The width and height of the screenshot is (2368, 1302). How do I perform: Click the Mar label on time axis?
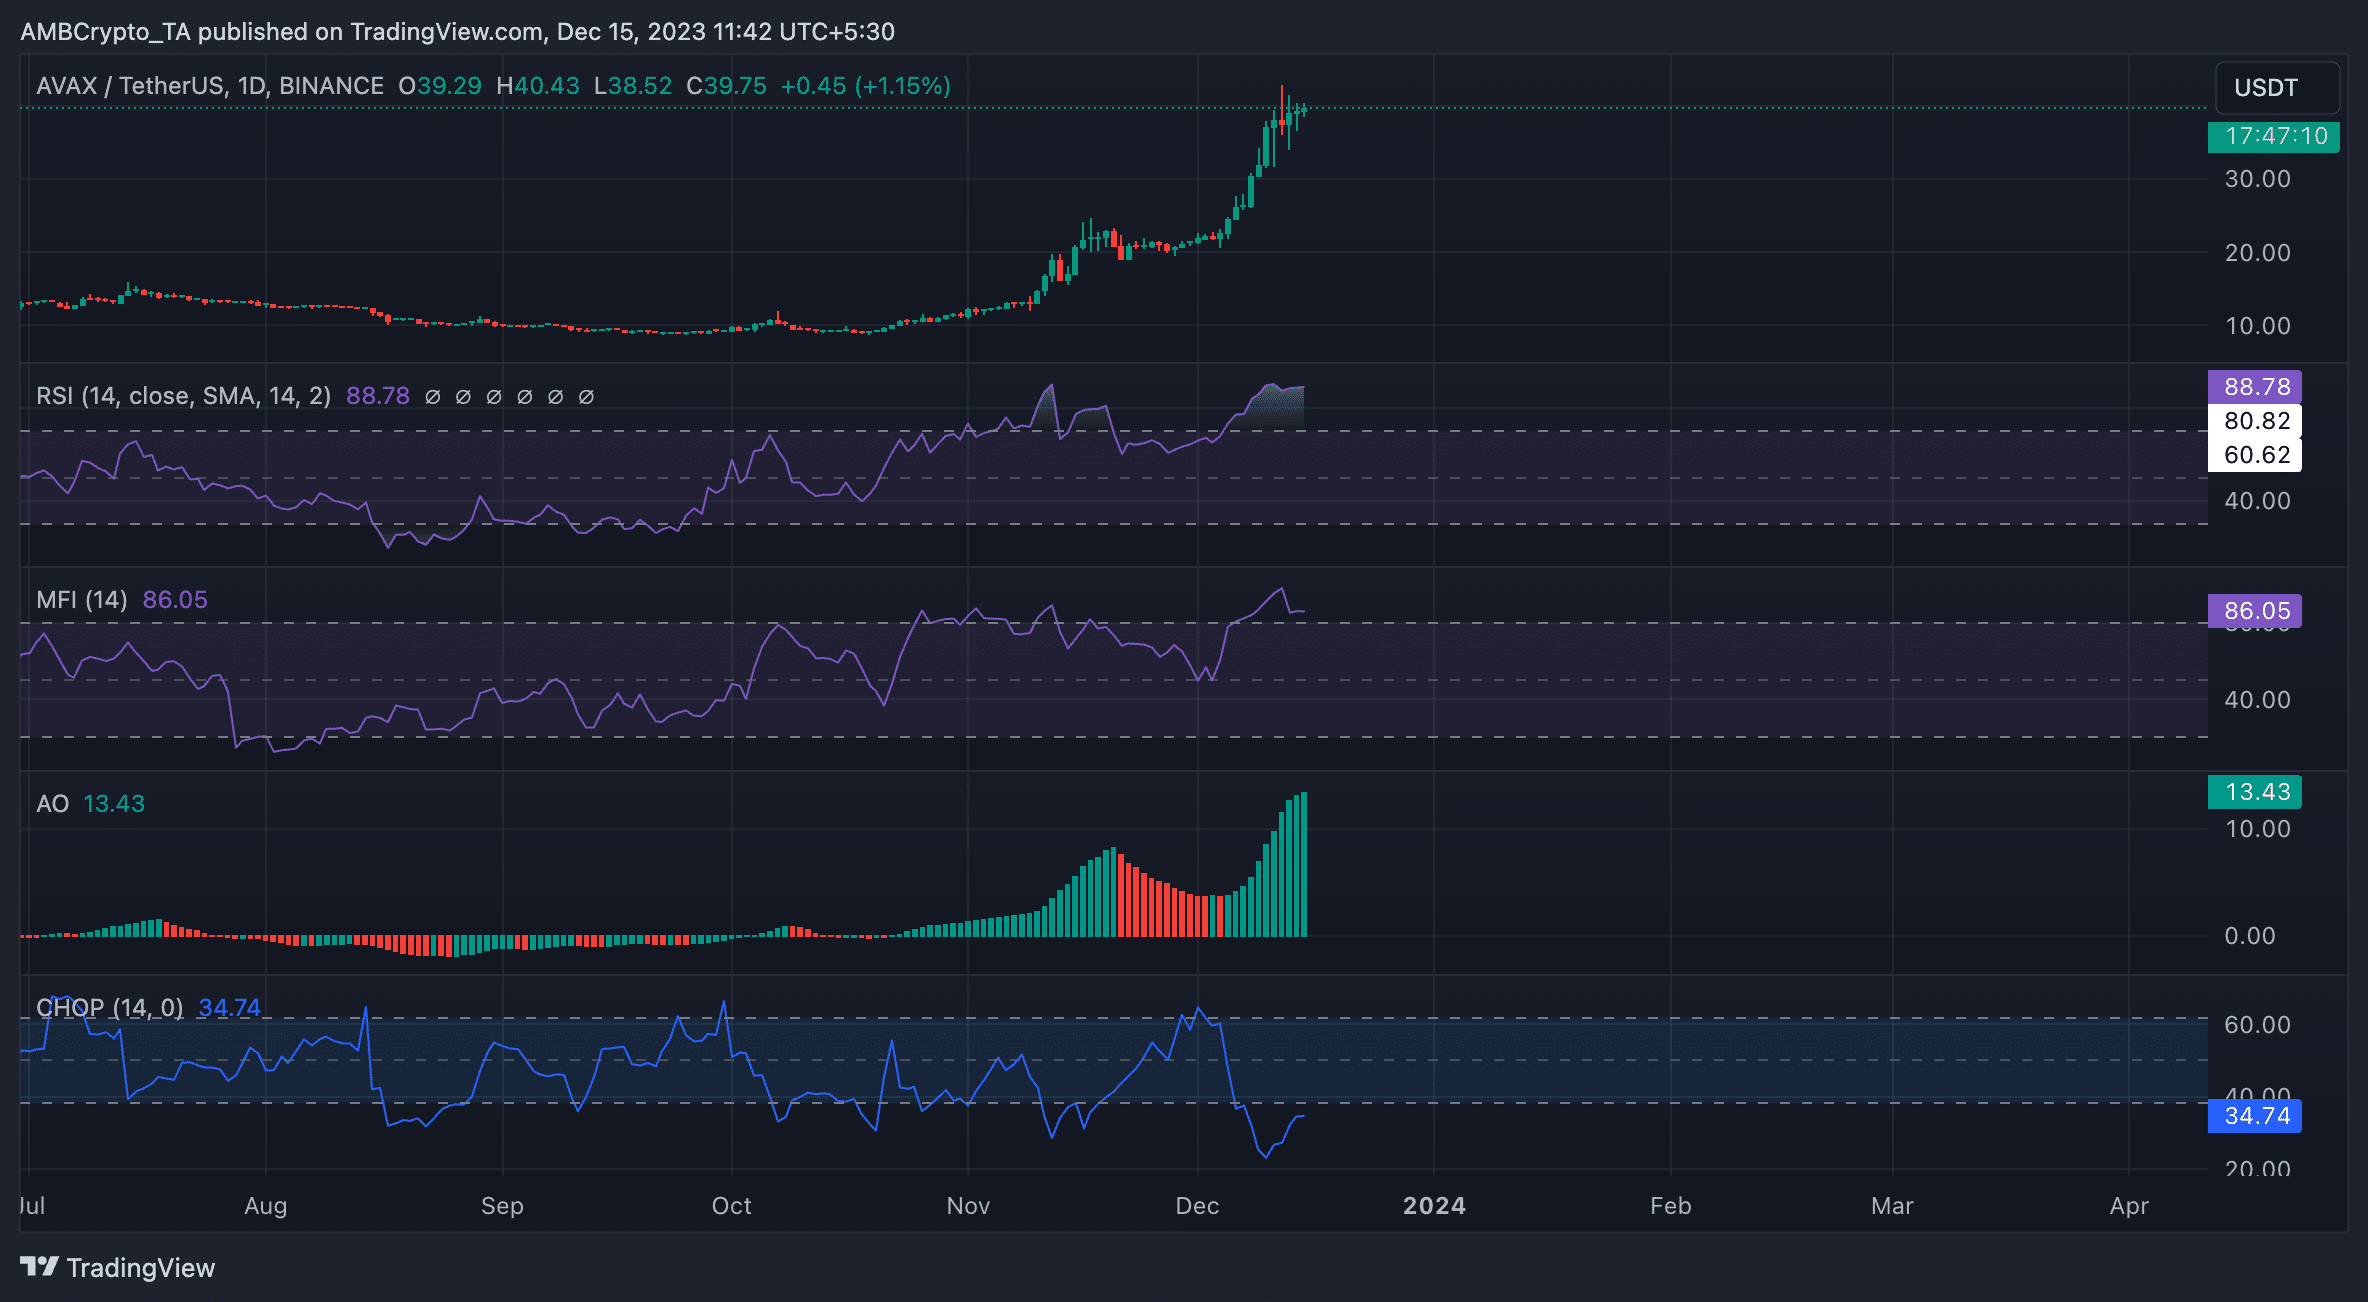(1892, 1206)
